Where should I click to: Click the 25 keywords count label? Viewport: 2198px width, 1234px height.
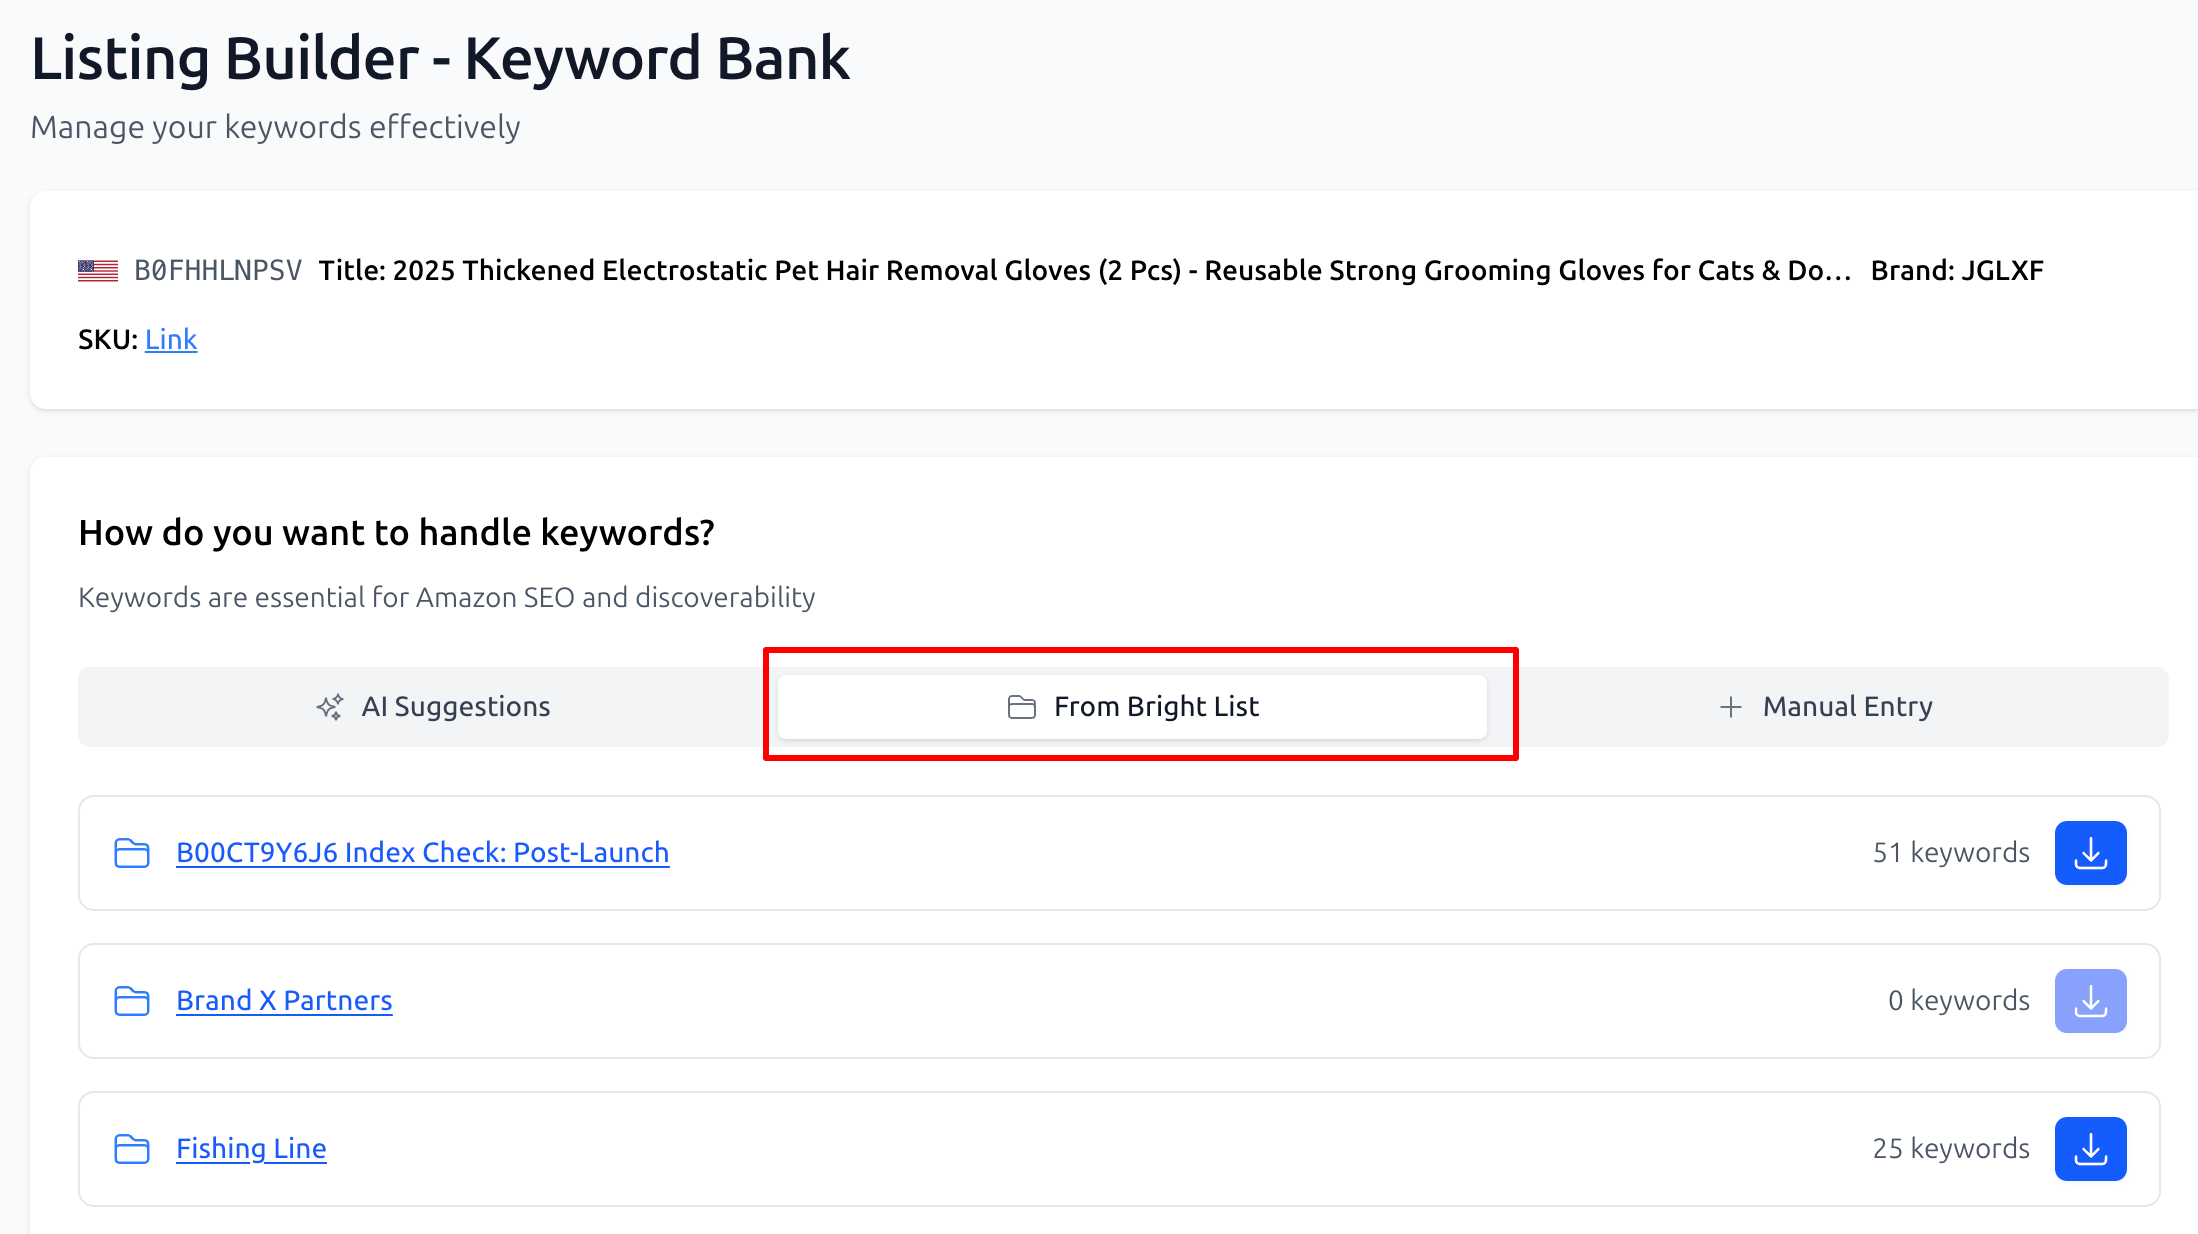point(1950,1148)
